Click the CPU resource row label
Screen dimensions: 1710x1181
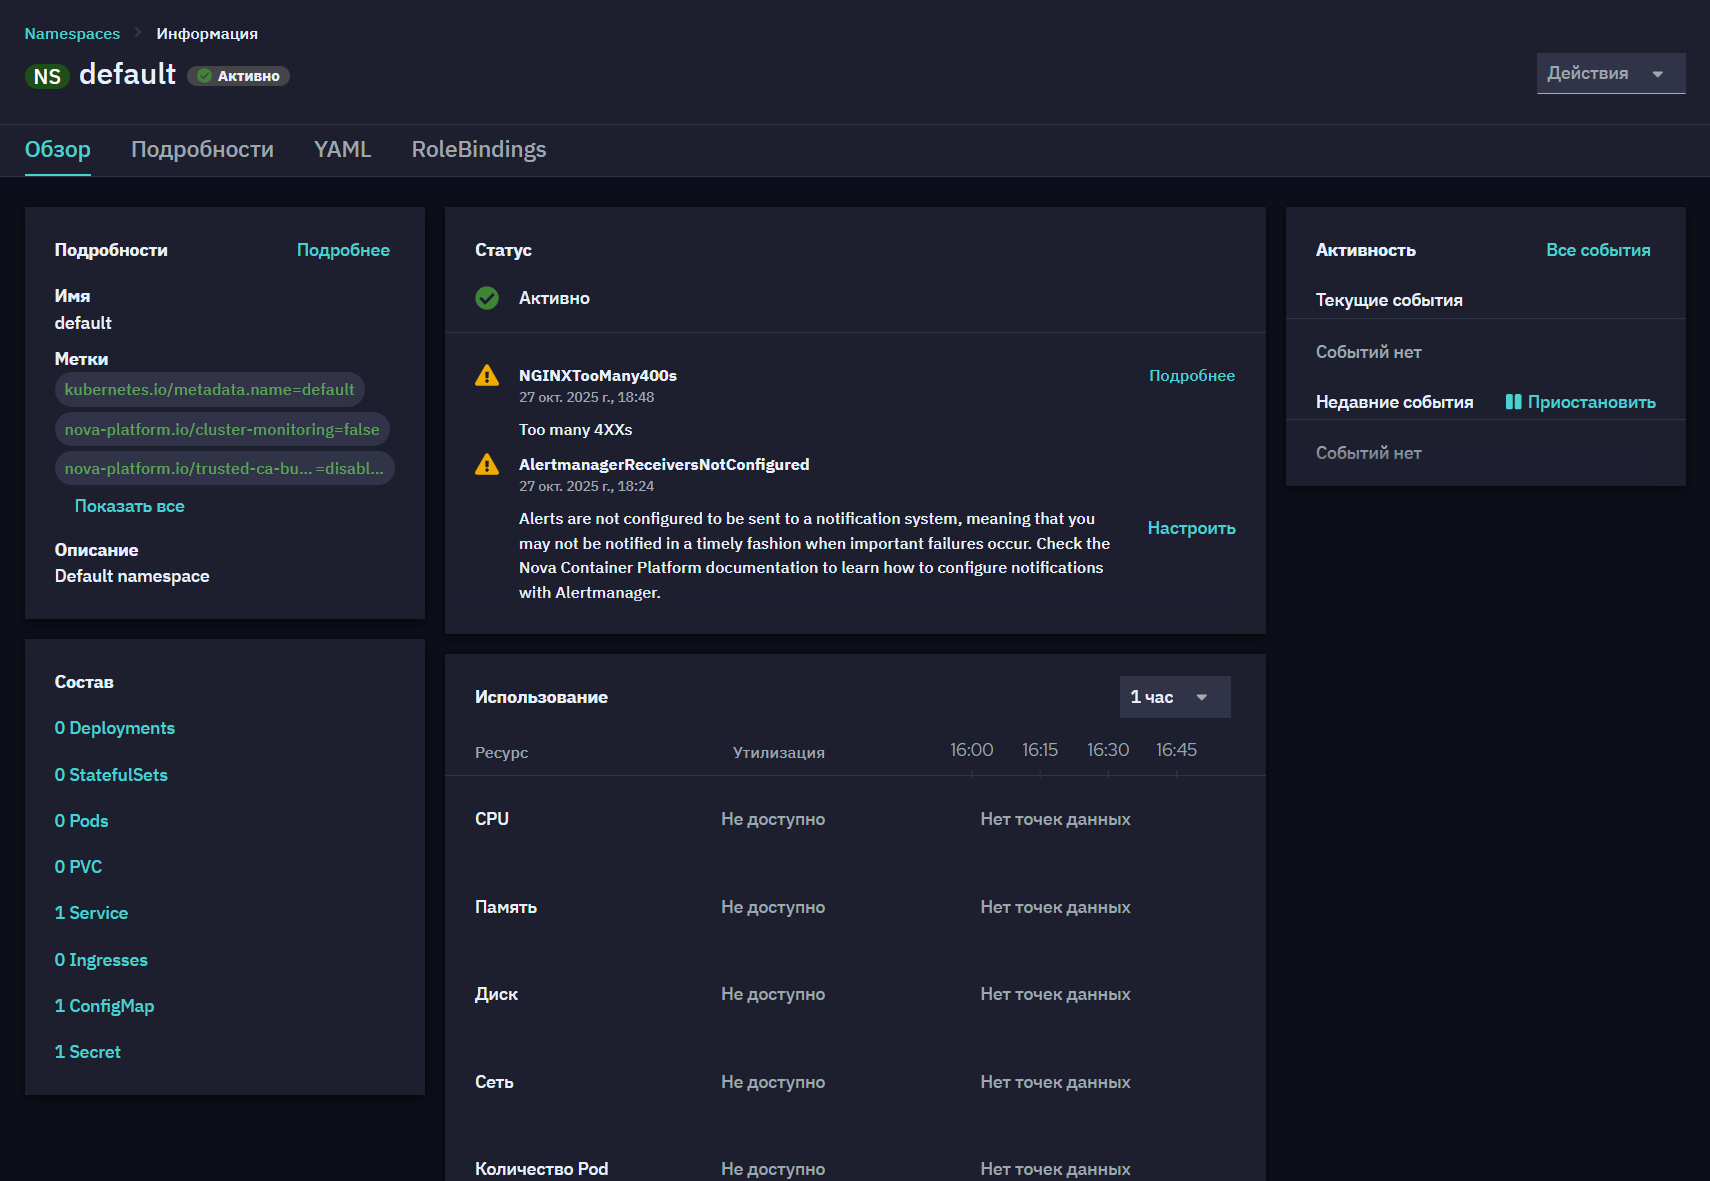coord(492,819)
